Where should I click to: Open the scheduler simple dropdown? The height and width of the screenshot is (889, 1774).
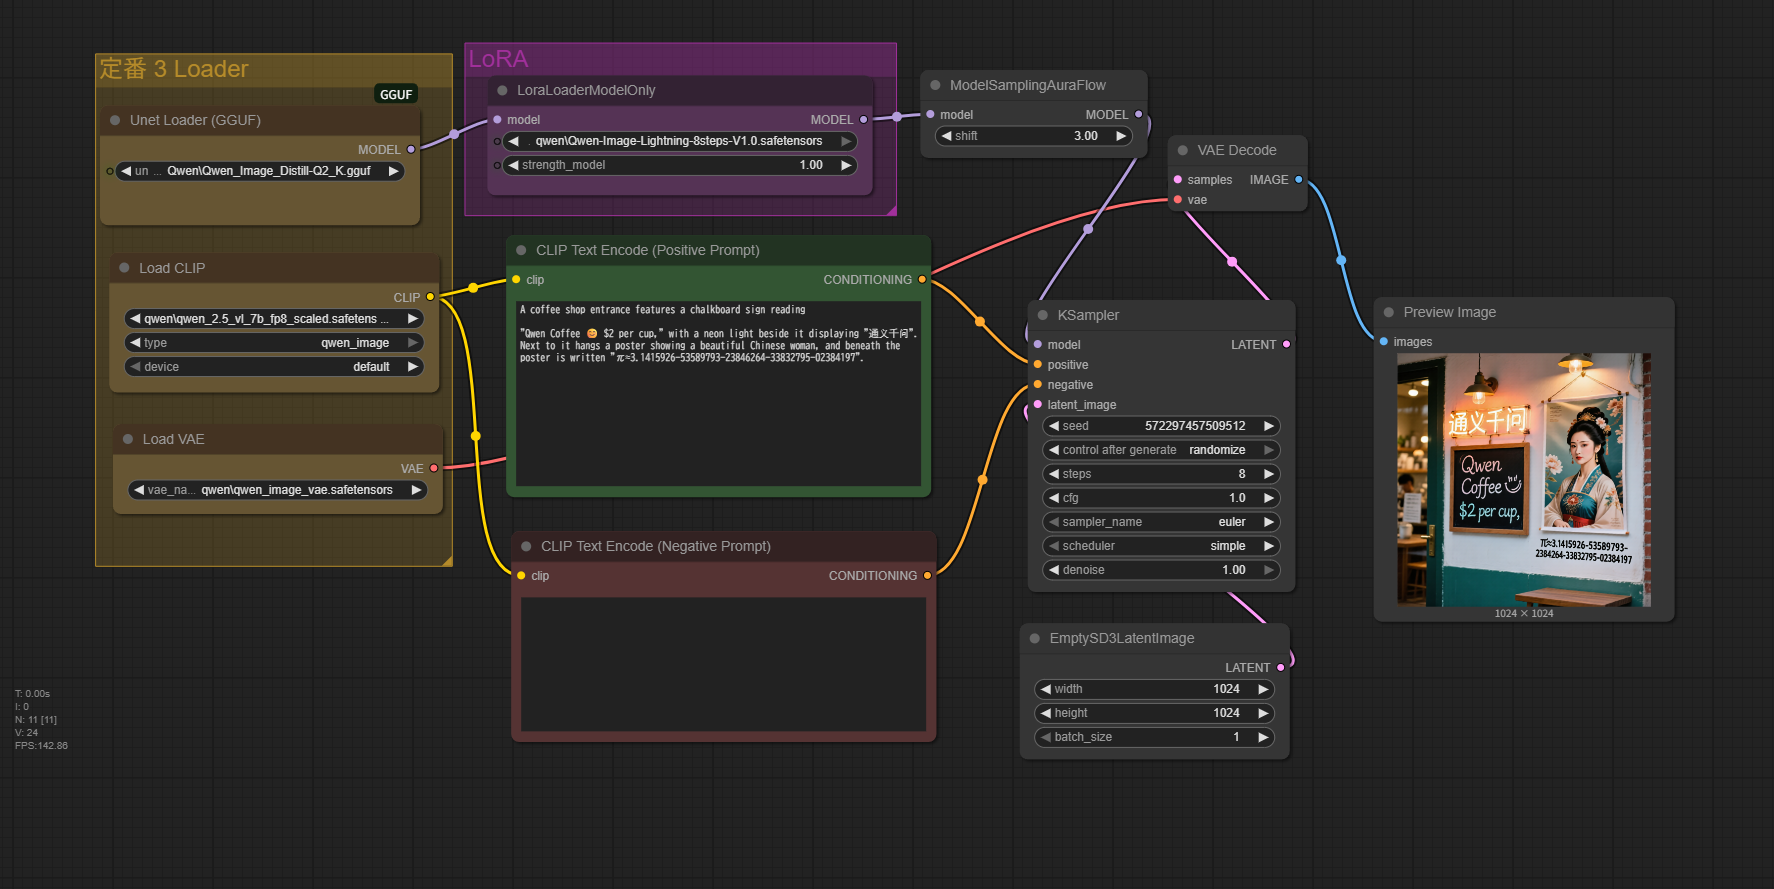[1161, 546]
